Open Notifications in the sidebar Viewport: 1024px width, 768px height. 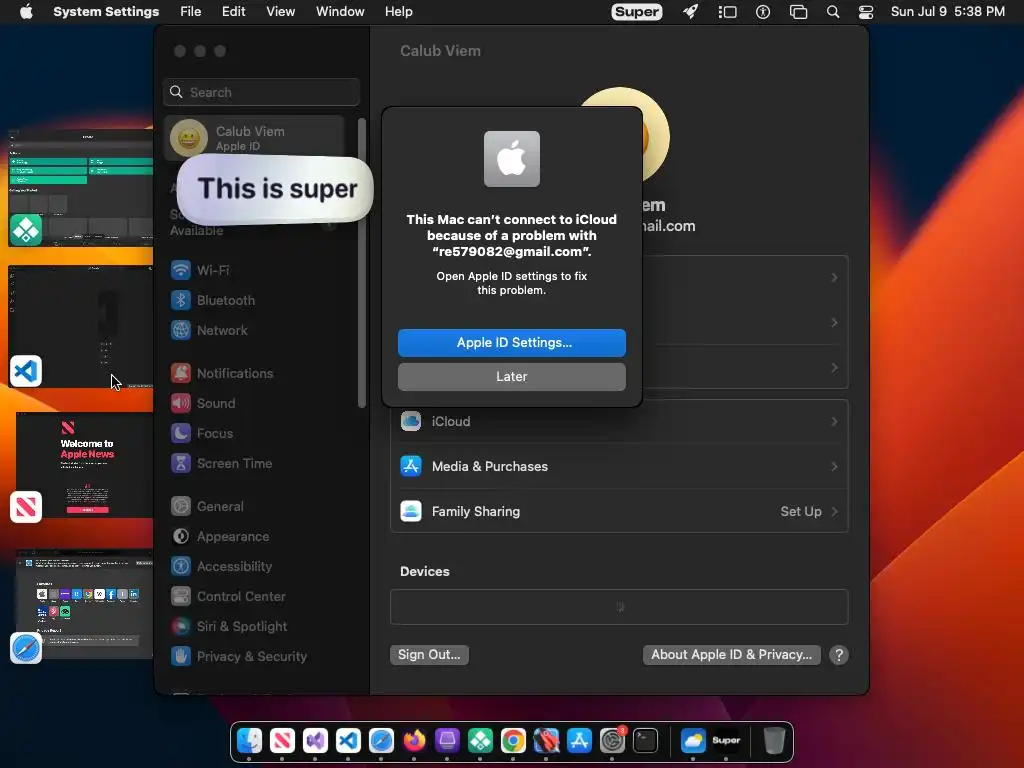click(x=222, y=374)
